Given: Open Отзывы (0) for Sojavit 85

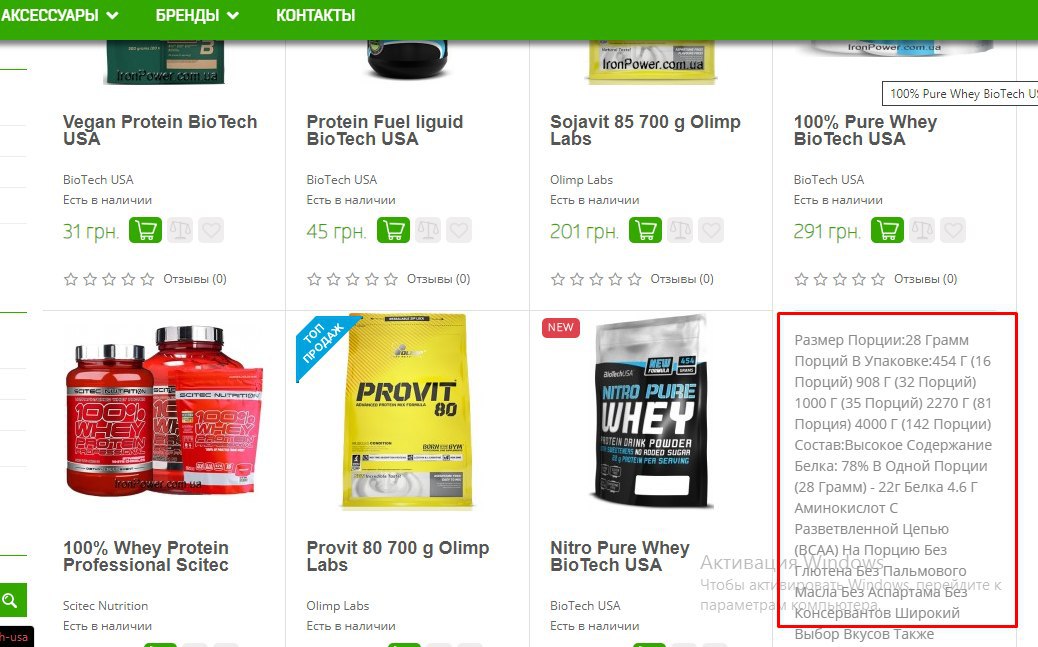Looking at the screenshot, I should tap(682, 279).
